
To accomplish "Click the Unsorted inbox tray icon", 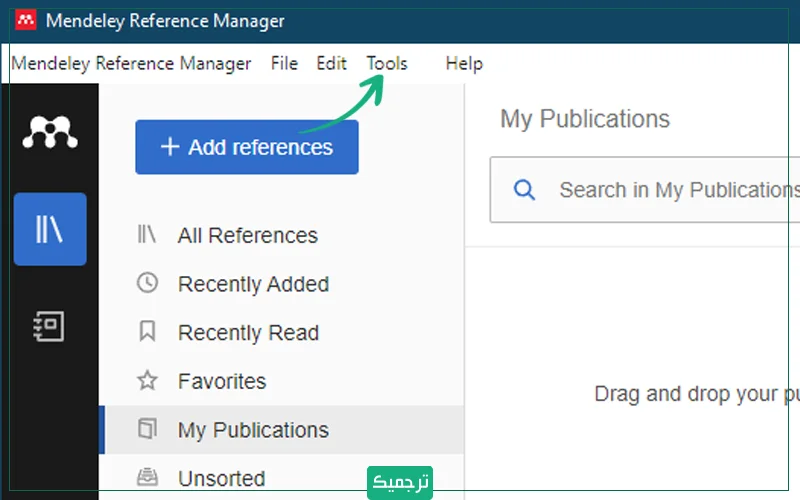I will click(147, 477).
